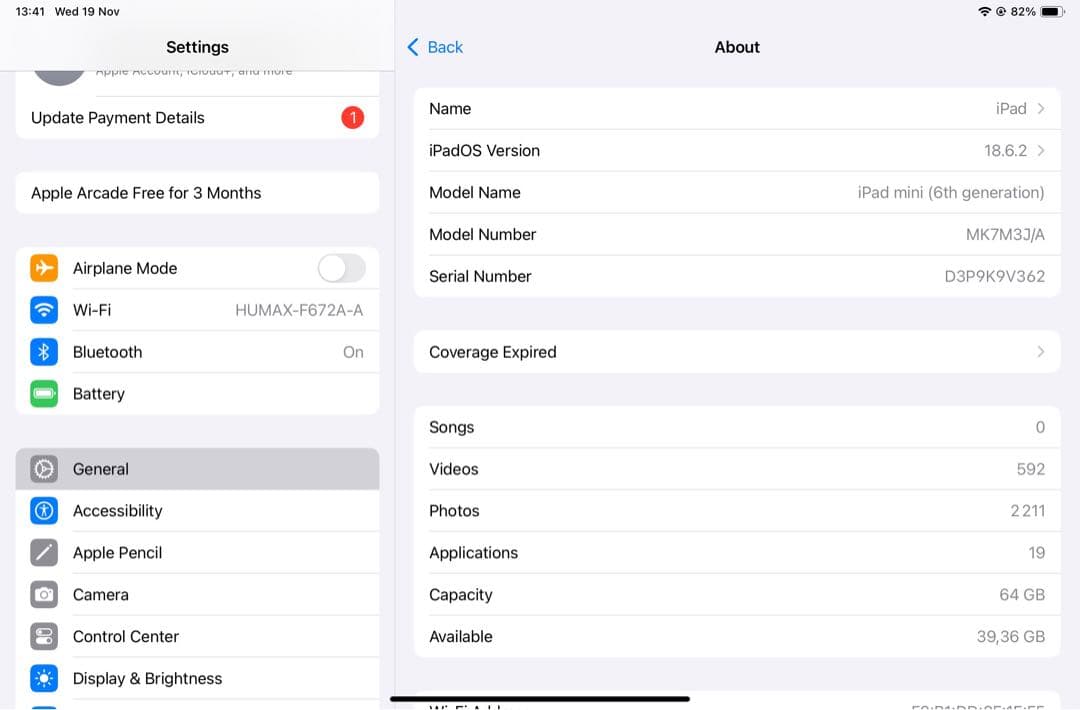The width and height of the screenshot is (1080, 710).
Task: Open Bluetooth settings via its icon
Action: click(44, 352)
